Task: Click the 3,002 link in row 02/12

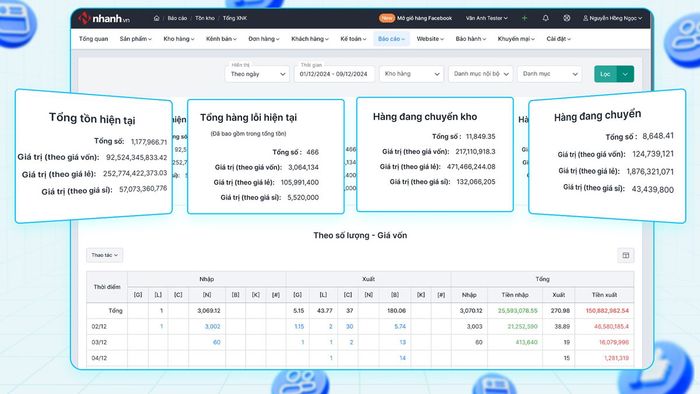Action: pos(212,327)
